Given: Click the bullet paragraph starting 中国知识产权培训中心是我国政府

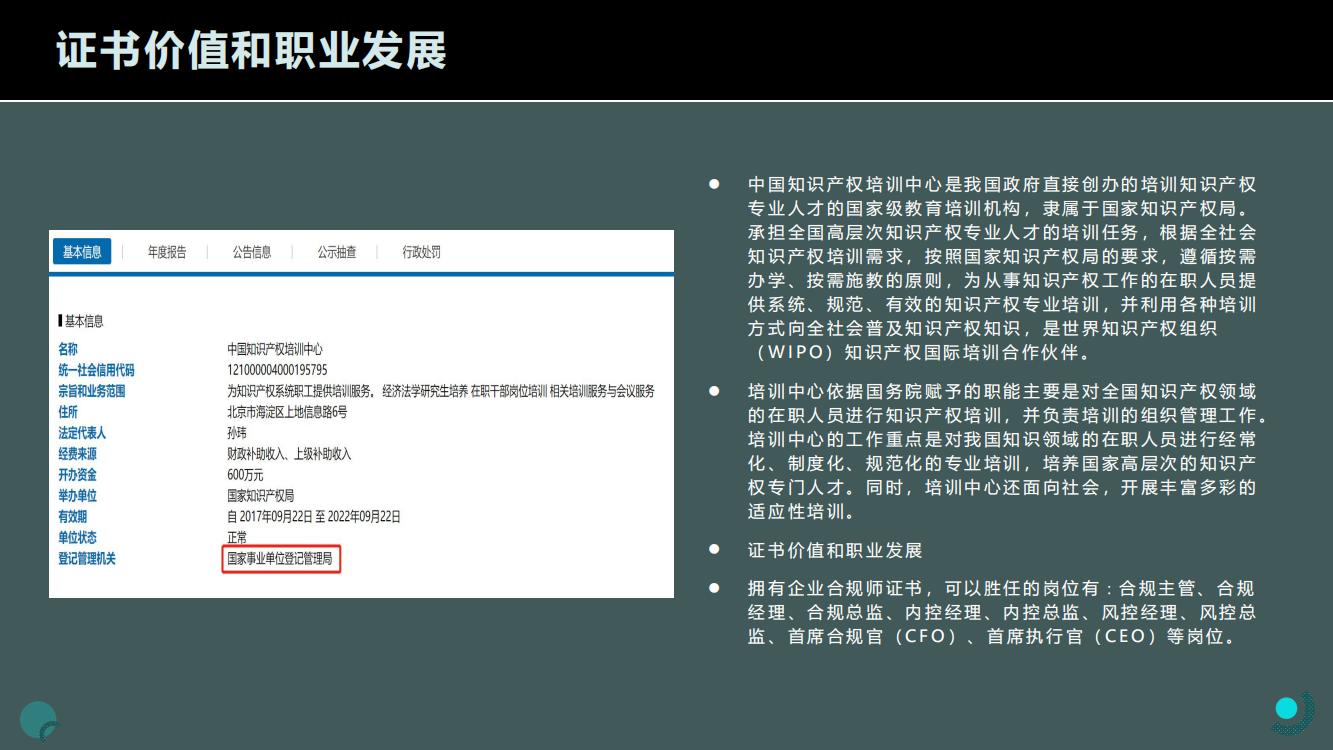Looking at the screenshot, I should [x=1002, y=269].
